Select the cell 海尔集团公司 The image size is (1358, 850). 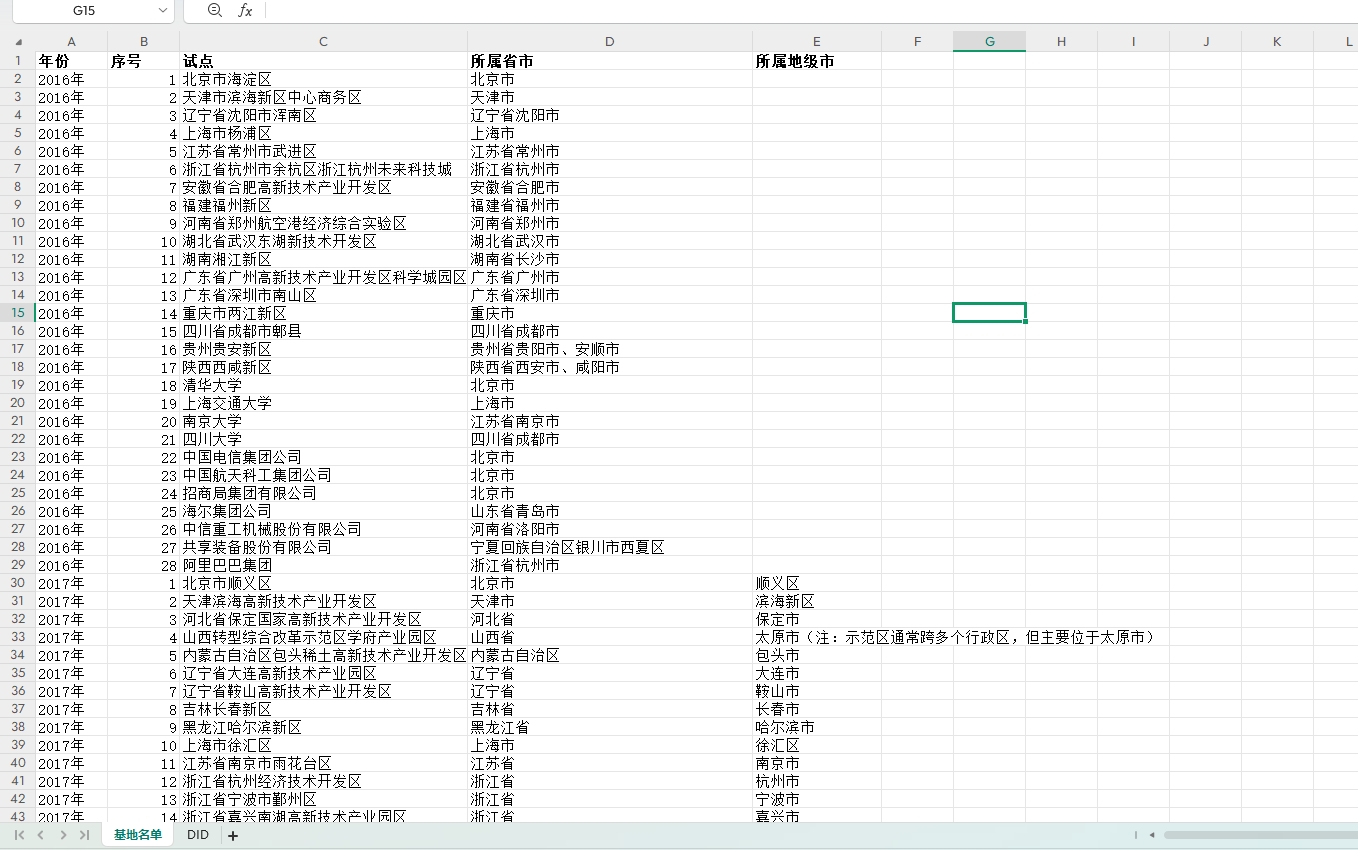[324, 511]
